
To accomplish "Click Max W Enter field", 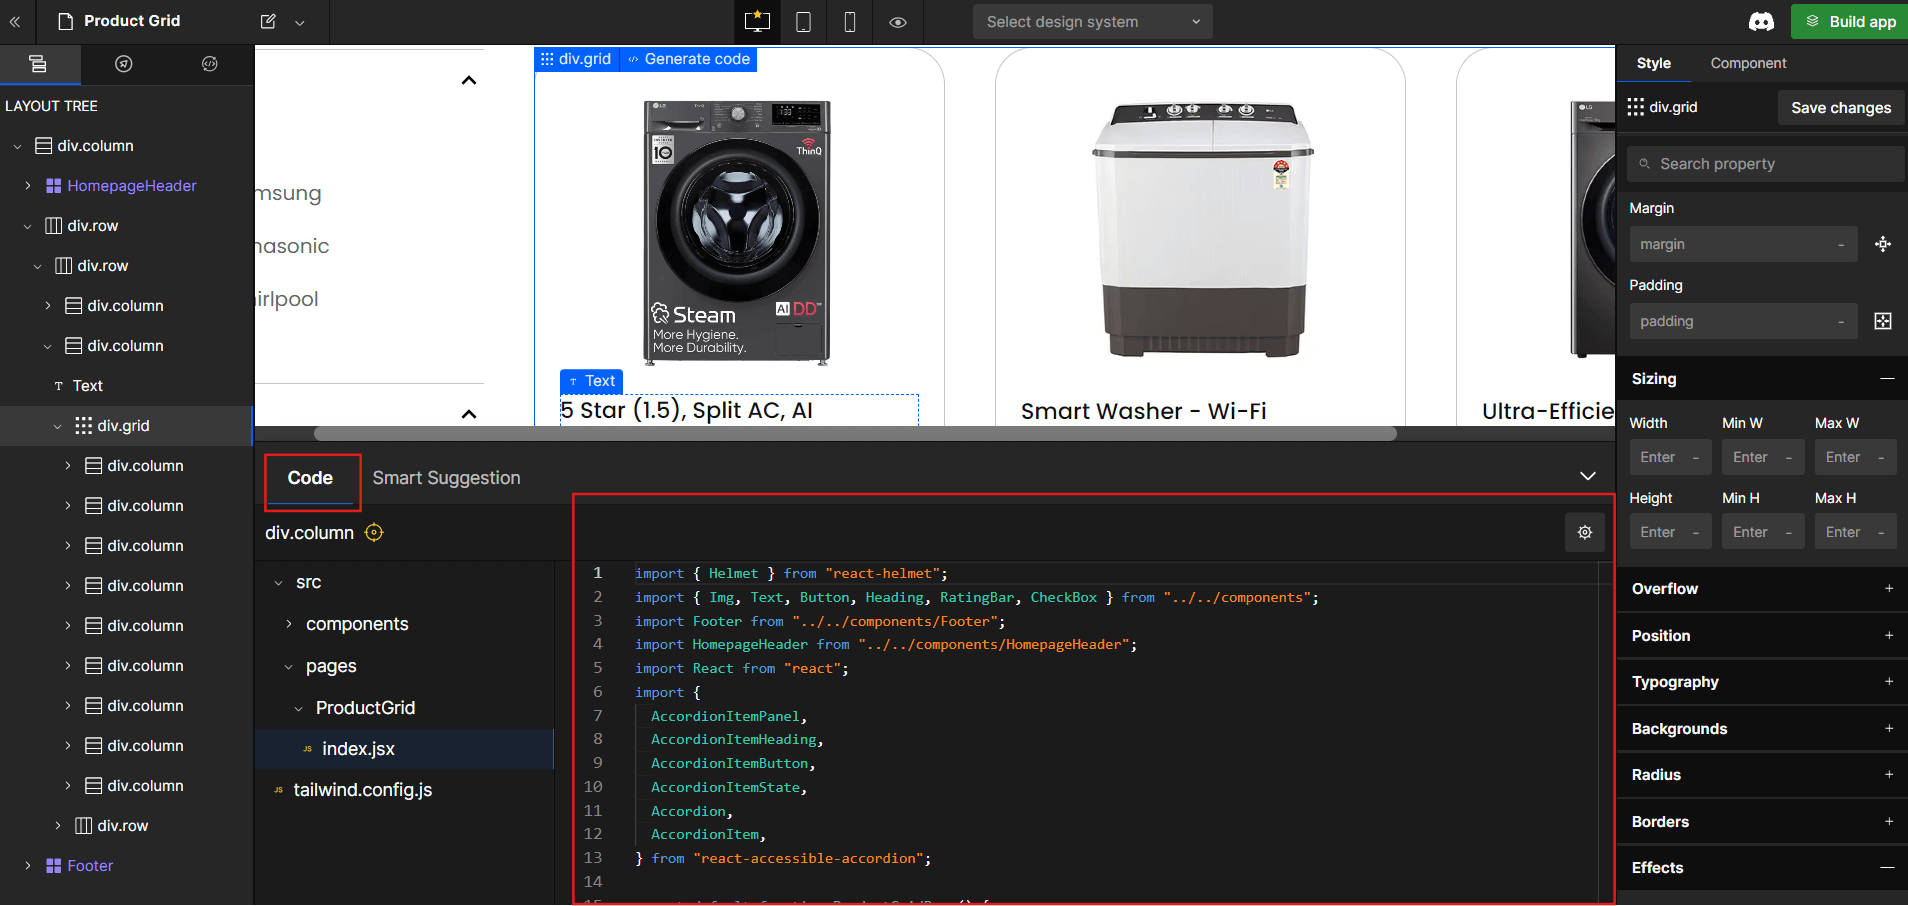I will (x=1855, y=457).
